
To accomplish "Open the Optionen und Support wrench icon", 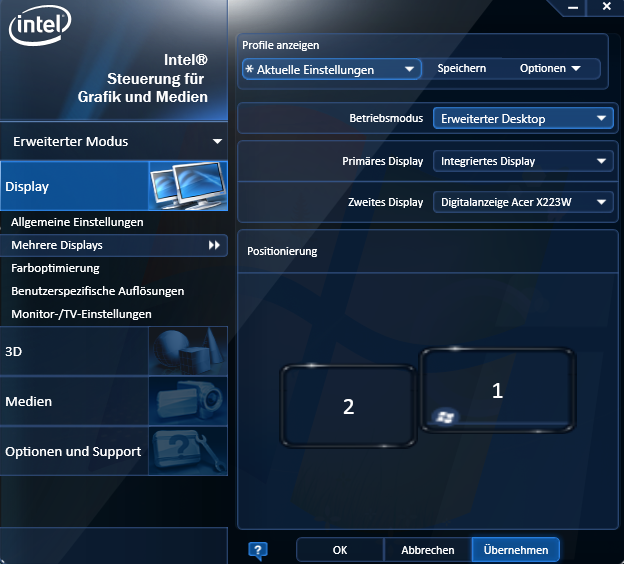I will click(188, 451).
